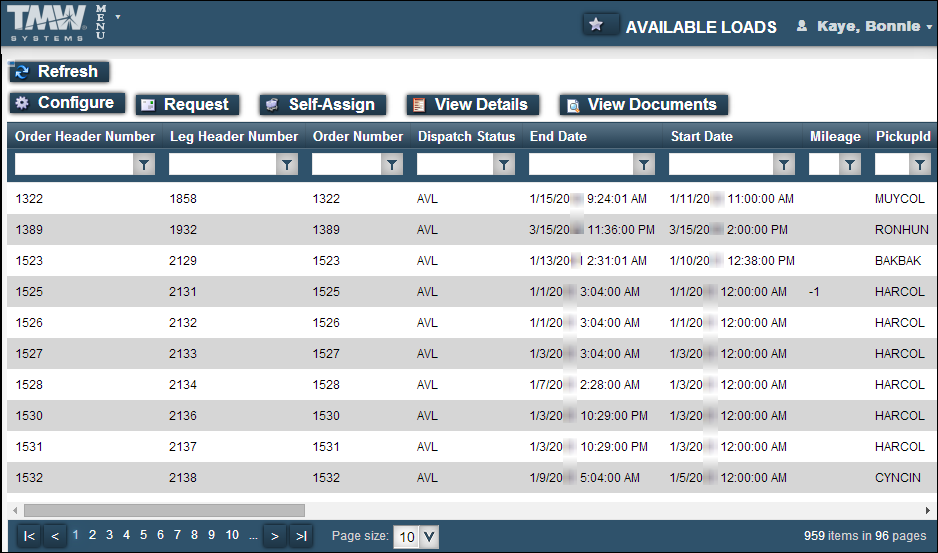Click the End Date filter icon
Image resolution: width=938 pixels, height=553 pixels.
(644, 165)
